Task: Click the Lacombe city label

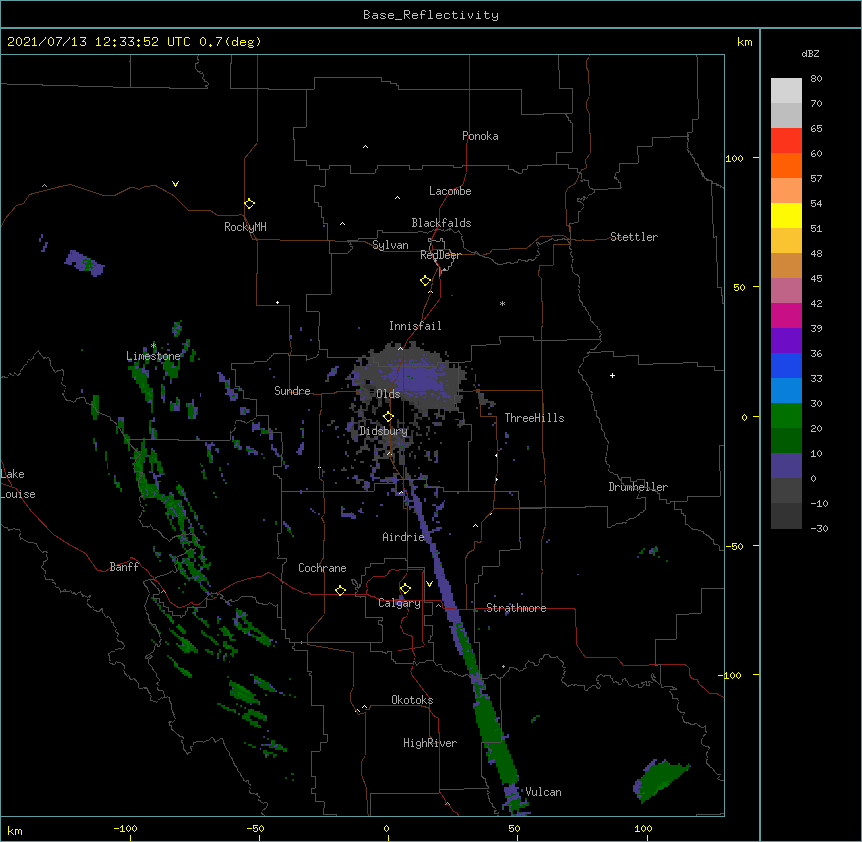Action: (x=450, y=191)
